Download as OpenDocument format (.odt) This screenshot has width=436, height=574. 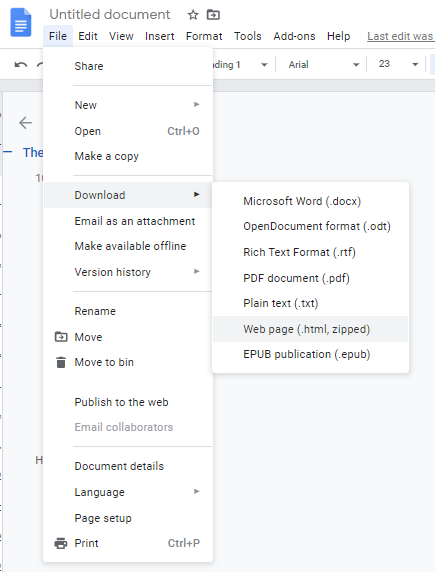pyautogui.click(x=310, y=227)
